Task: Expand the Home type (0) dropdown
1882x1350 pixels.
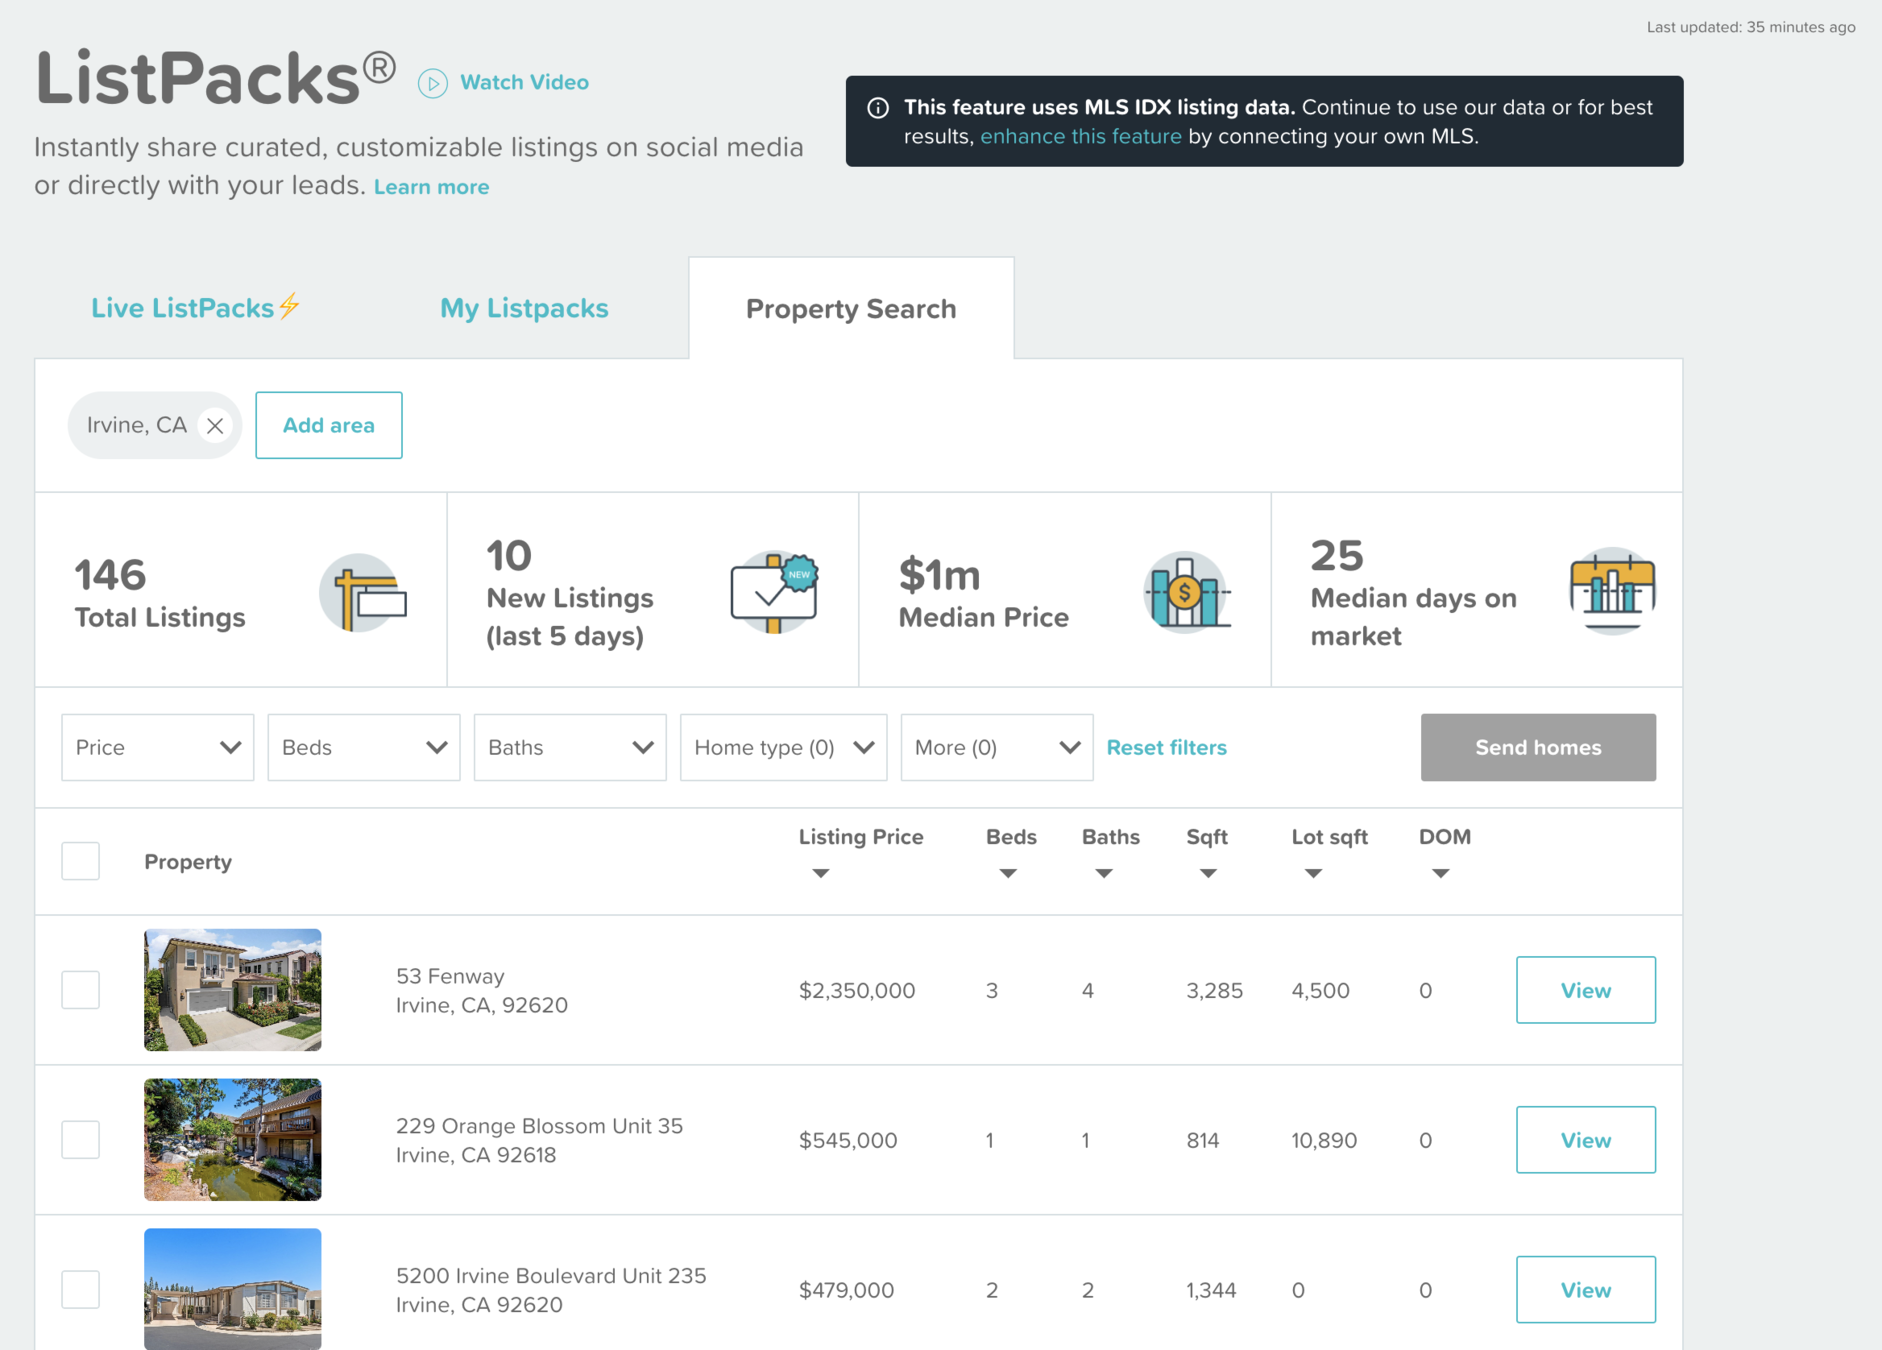Action: [x=783, y=747]
